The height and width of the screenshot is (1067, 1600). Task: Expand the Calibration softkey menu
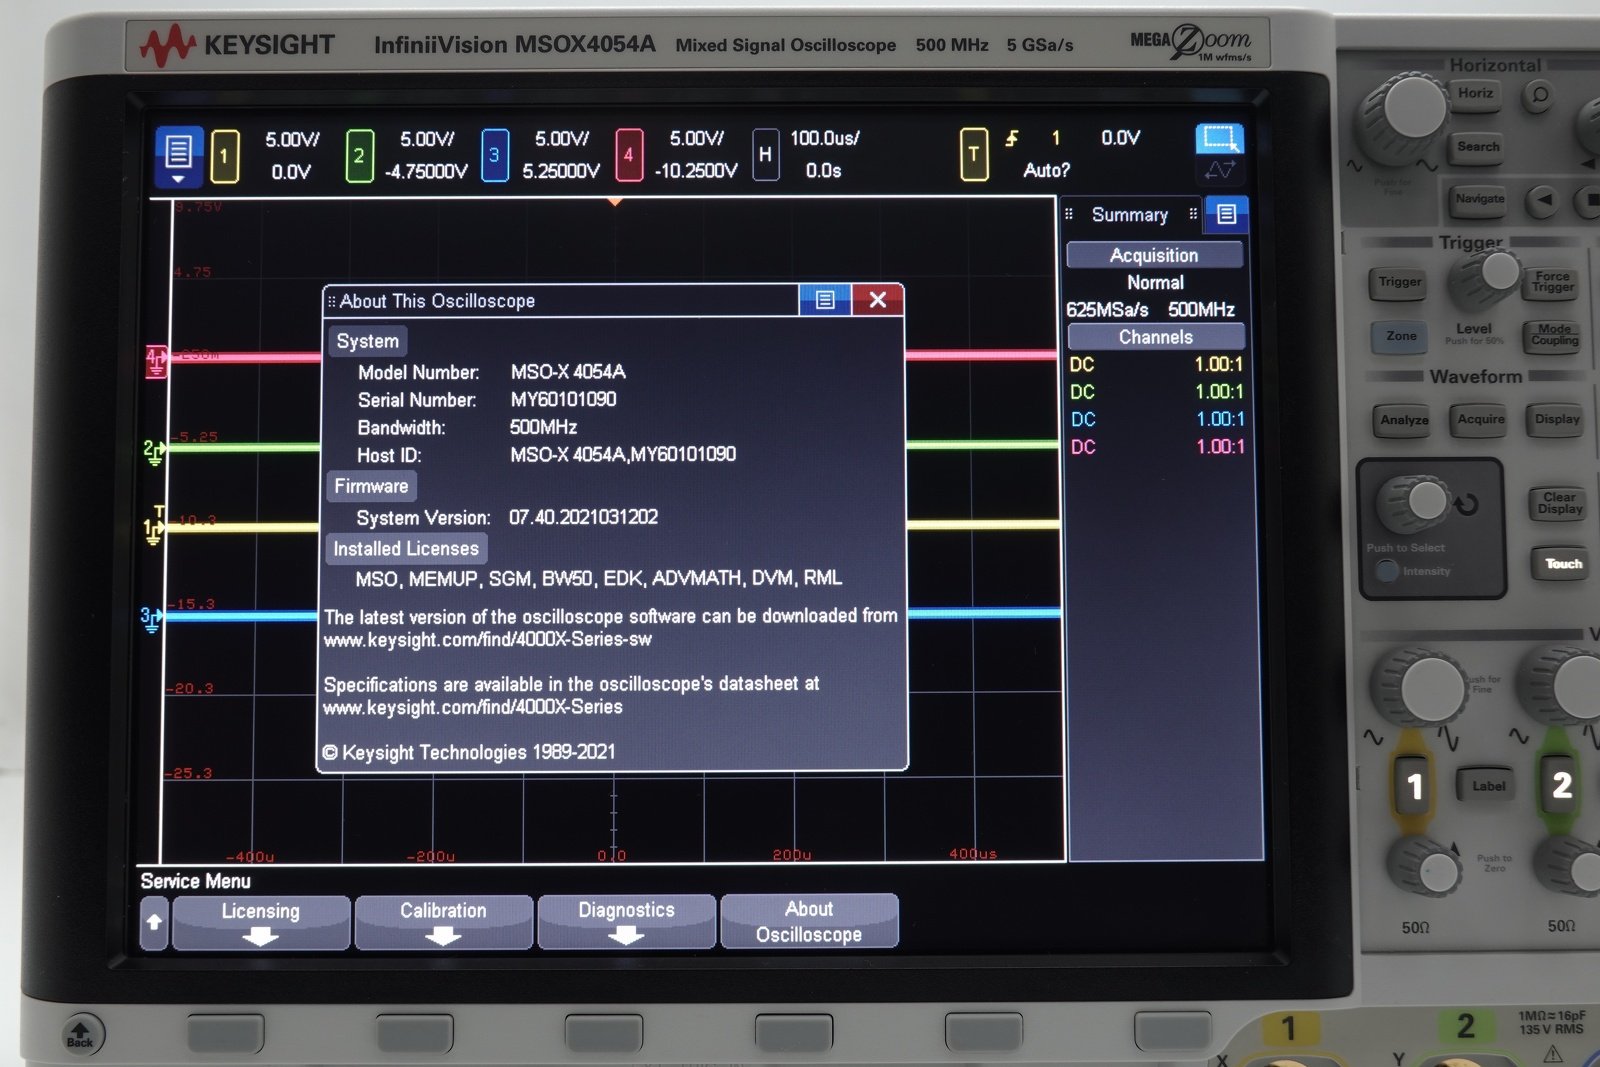coord(443,922)
